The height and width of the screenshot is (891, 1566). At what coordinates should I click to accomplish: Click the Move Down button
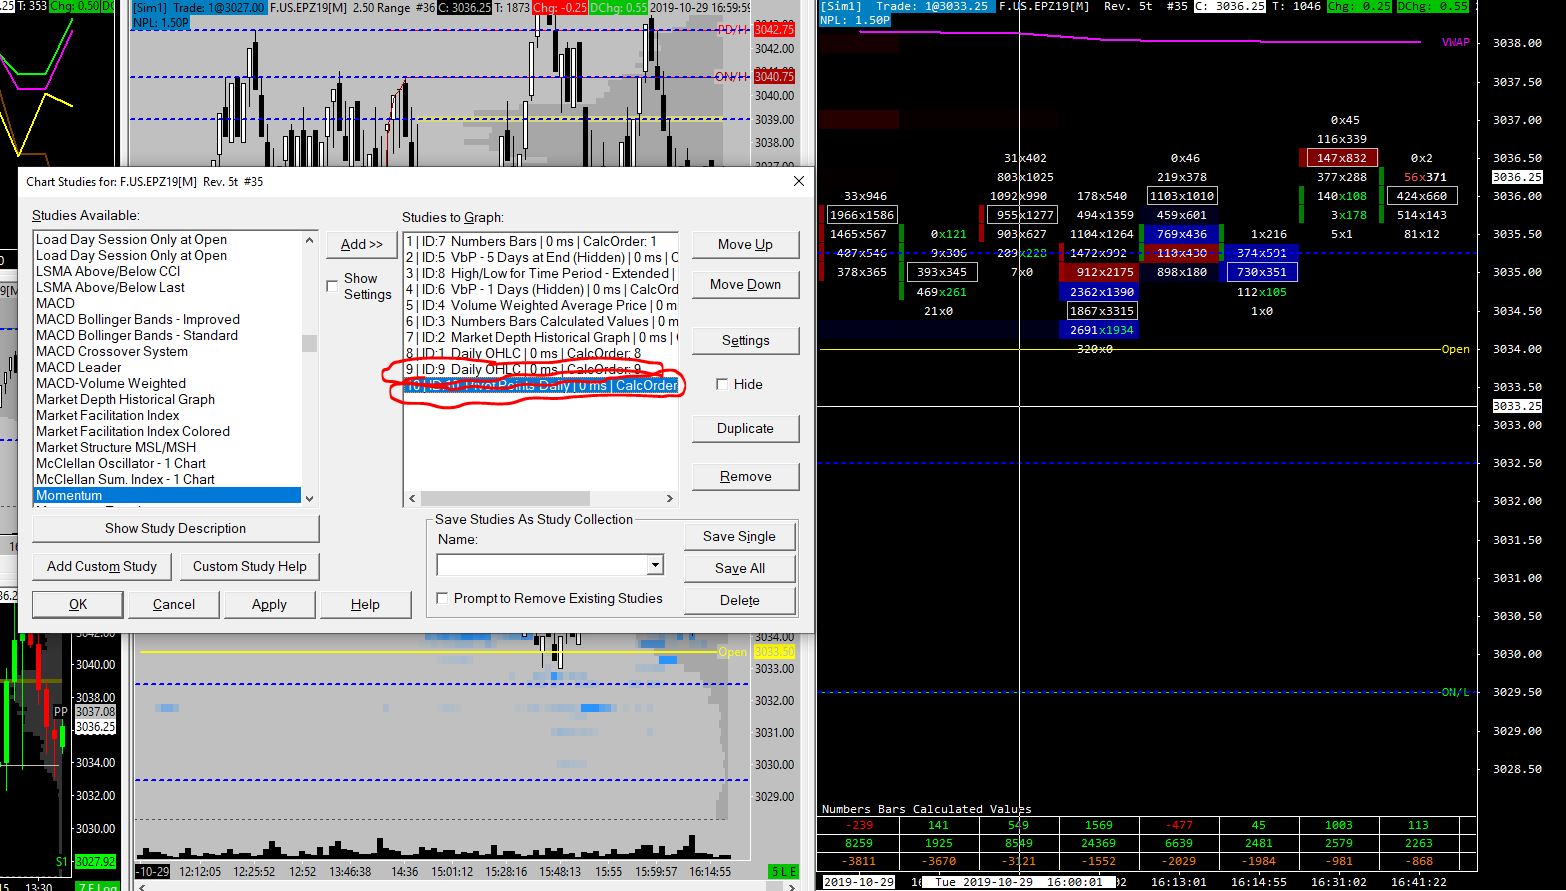click(x=745, y=284)
